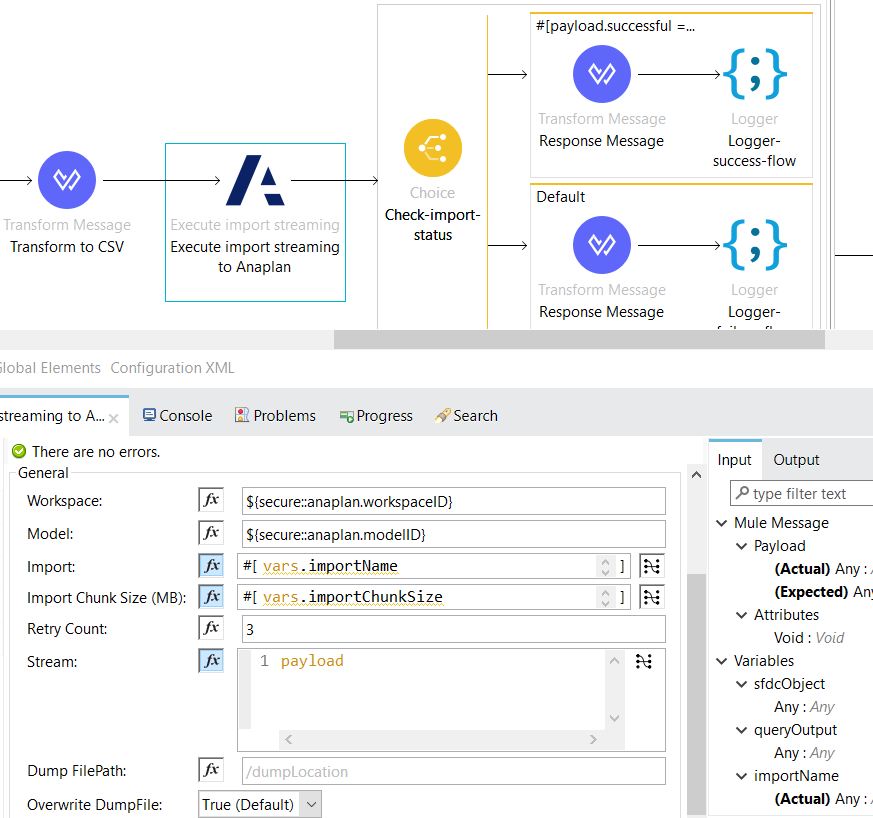This screenshot has height=818, width=873.
Task: Click the Void attributes type entry
Action: tap(809, 638)
